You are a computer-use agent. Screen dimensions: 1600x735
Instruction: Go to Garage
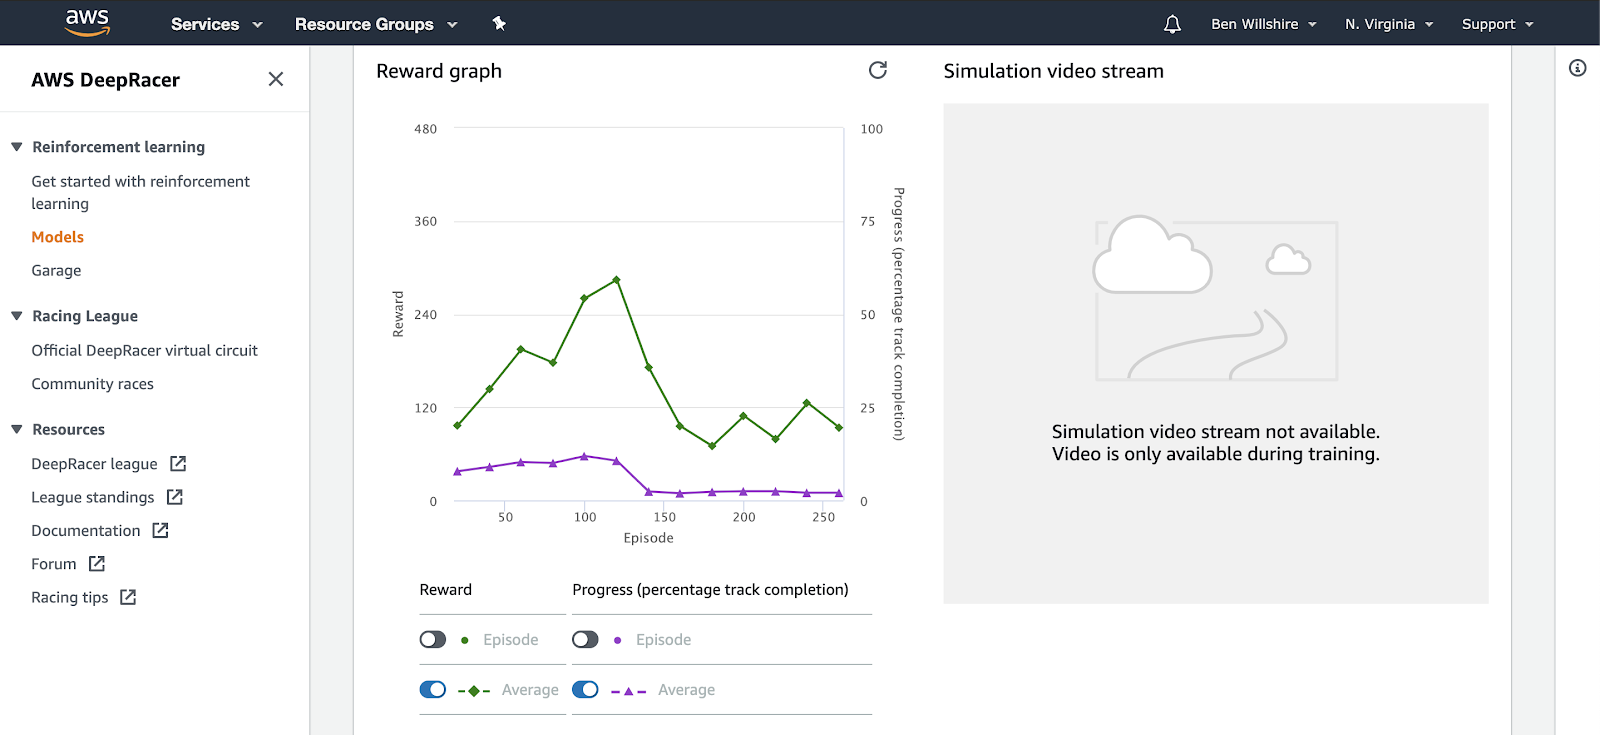pyautogui.click(x=56, y=270)
